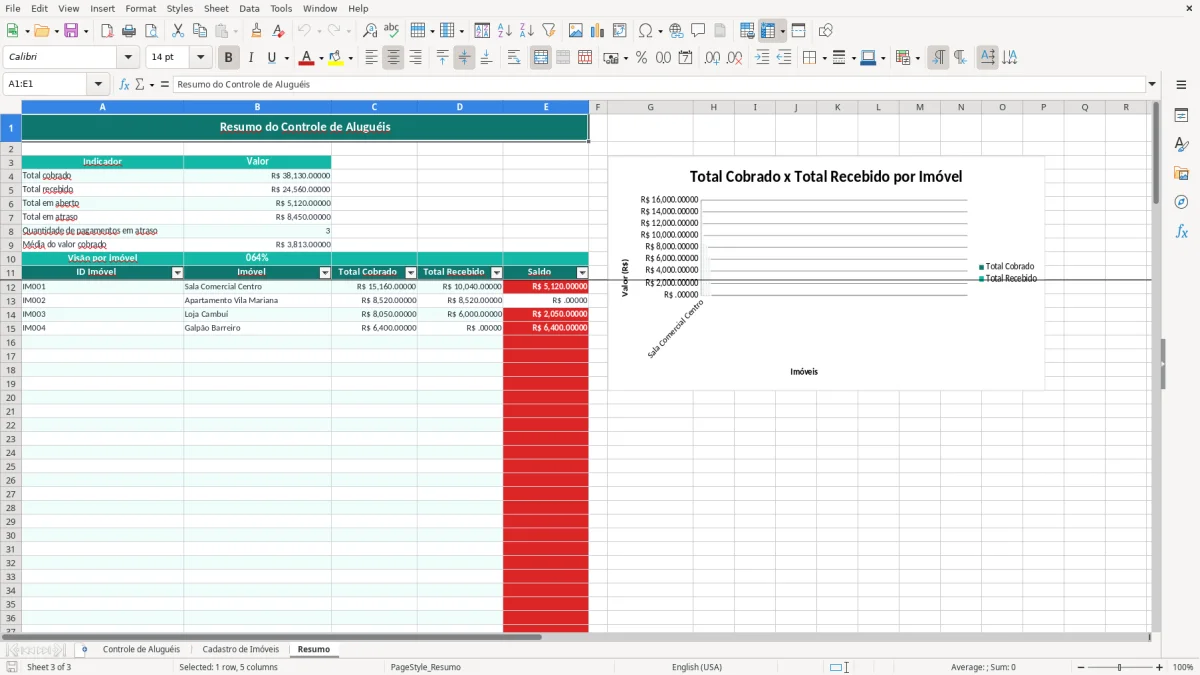Image resolution: width=1200 pixels, height=675 pixels.
Task: Toggle Bold formatting
Action: (x=228, y=58)
